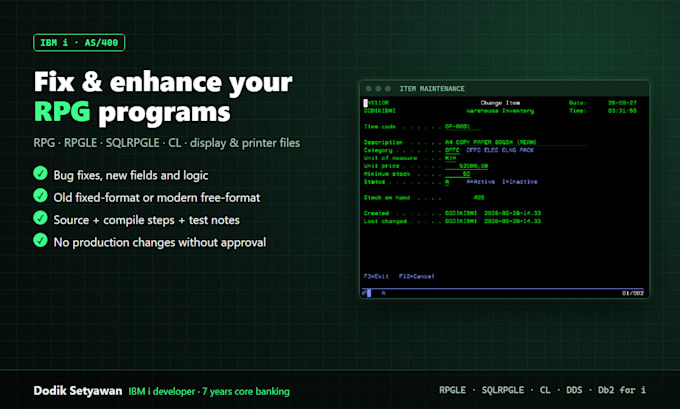Click the Bug fixes, new fields and logic text
The image size is (680, 409).
tap(131, 175)
